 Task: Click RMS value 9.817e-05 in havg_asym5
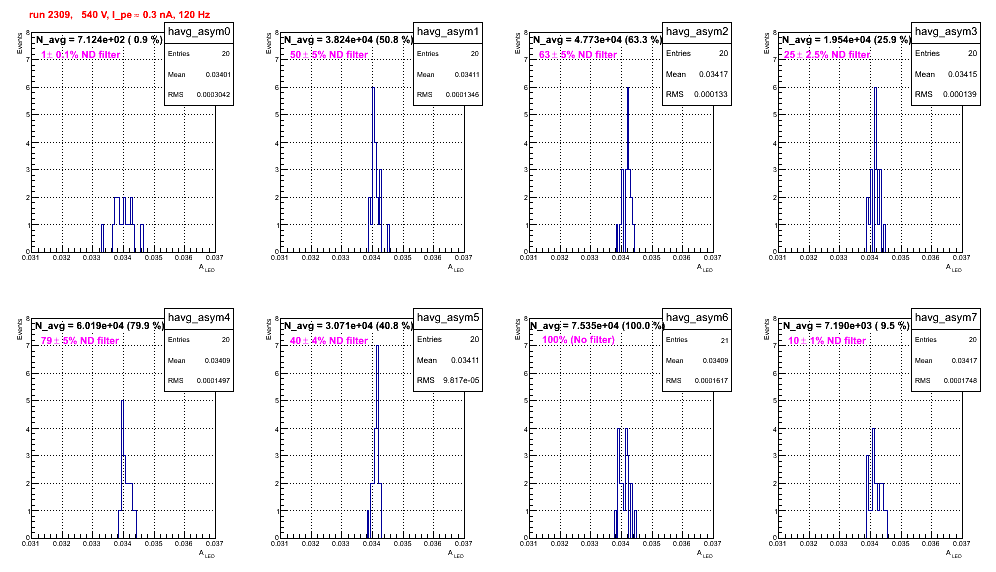tap(461, 380)
